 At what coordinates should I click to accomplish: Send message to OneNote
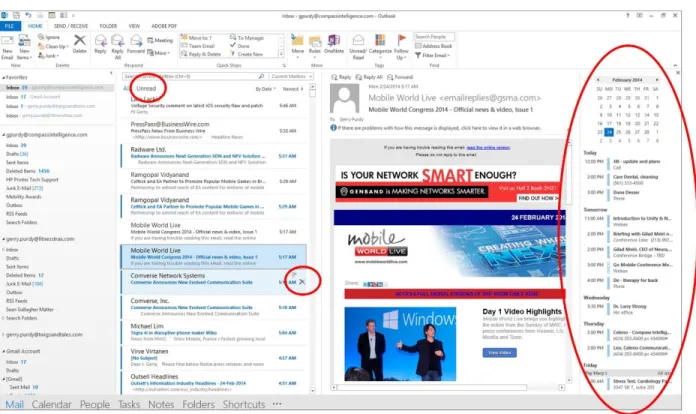334,44
